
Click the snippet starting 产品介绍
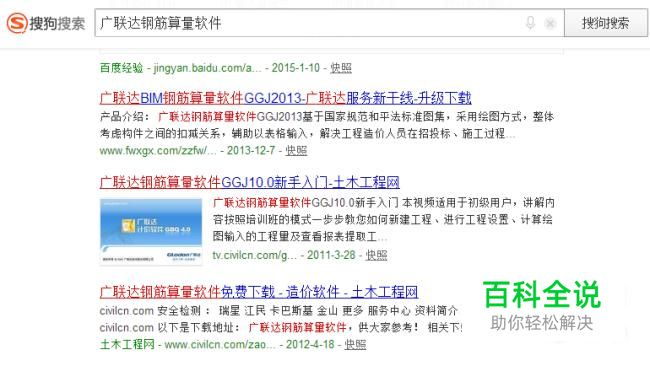point(327,125)
